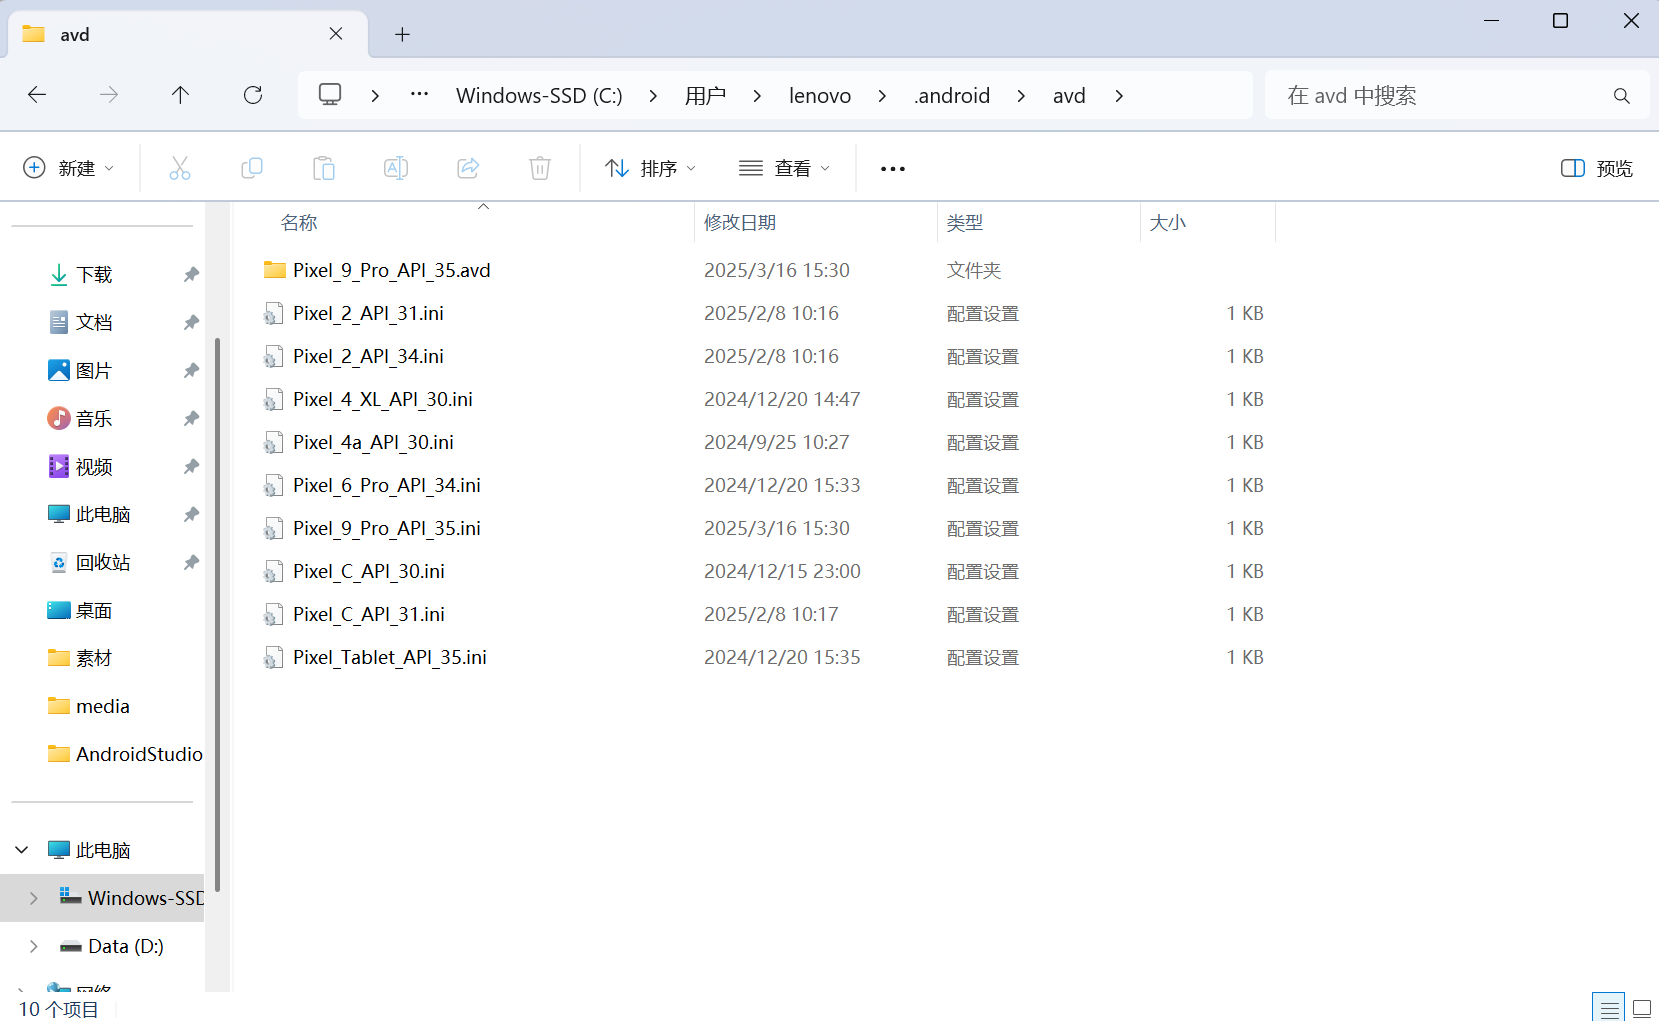Cut the selected item with scissors icon
Viewport: 1659px width, 1021px height.
click(180, 168)
